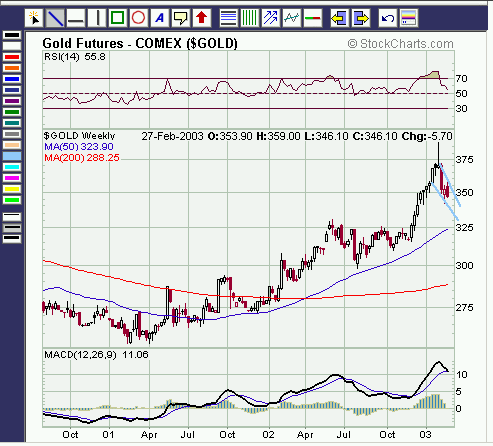Set thick line thickness
493x446 pixels.
coord(12,238)
